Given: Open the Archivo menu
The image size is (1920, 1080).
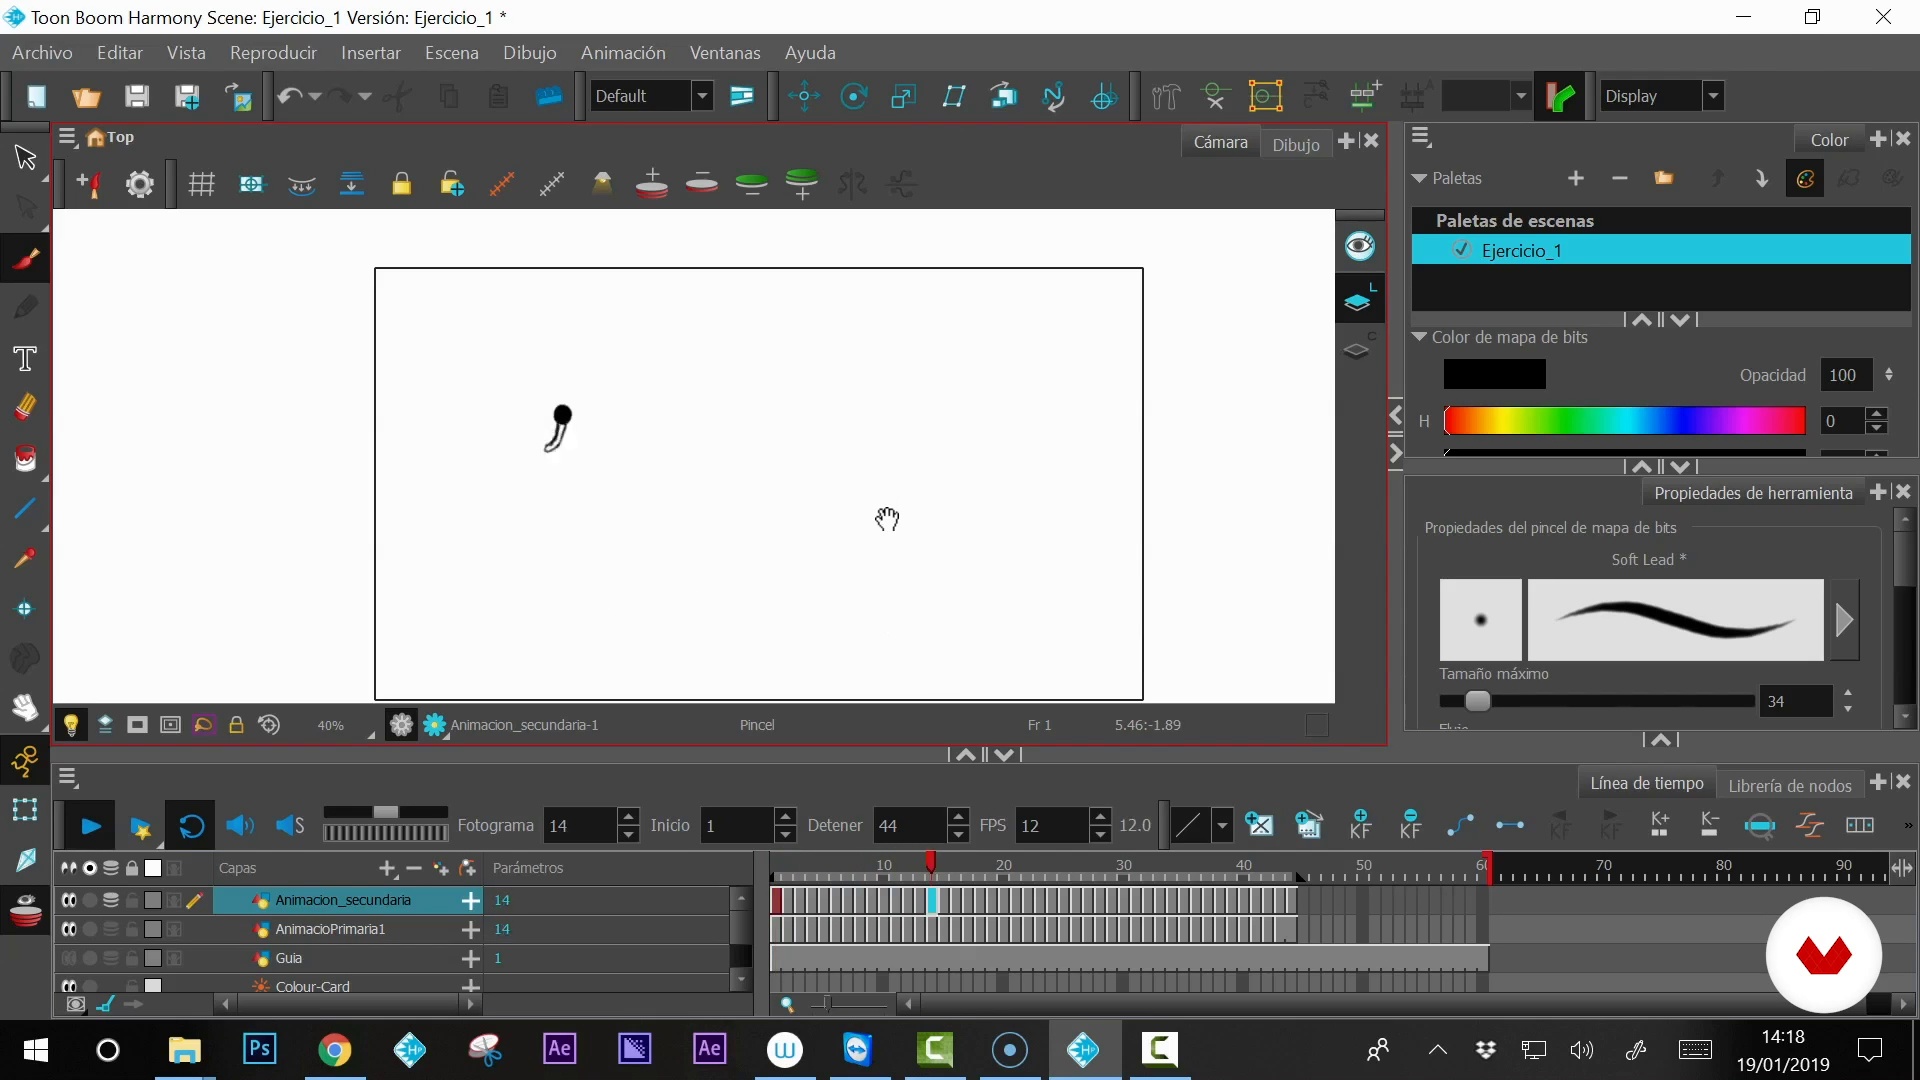Looking at the screenshot, I should (42, 52).
